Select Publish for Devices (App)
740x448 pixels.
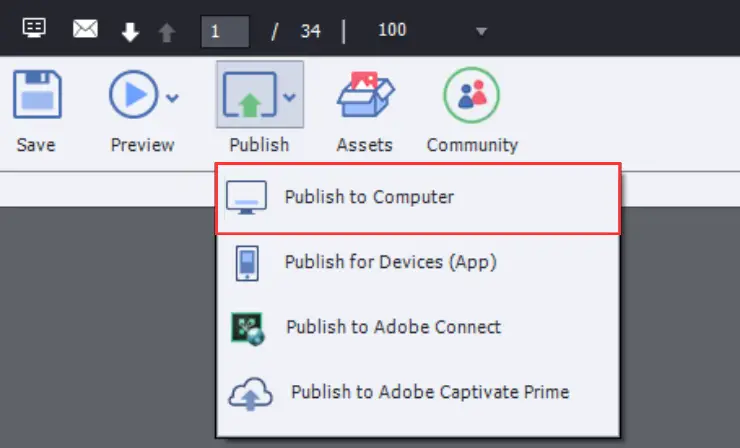pyautogui.click(x=418, y=262)
